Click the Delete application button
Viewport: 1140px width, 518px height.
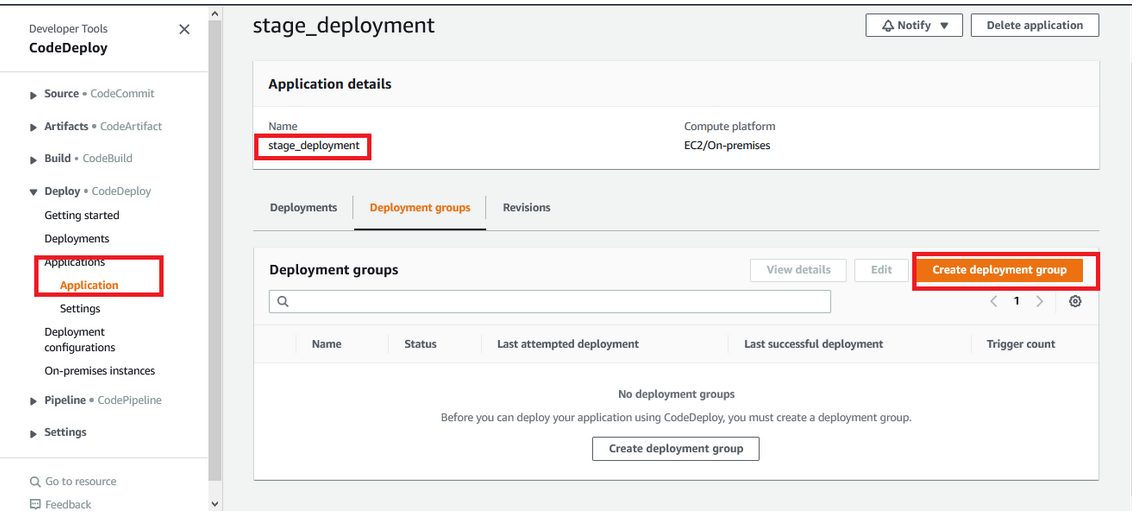[x=1035, y=25]
